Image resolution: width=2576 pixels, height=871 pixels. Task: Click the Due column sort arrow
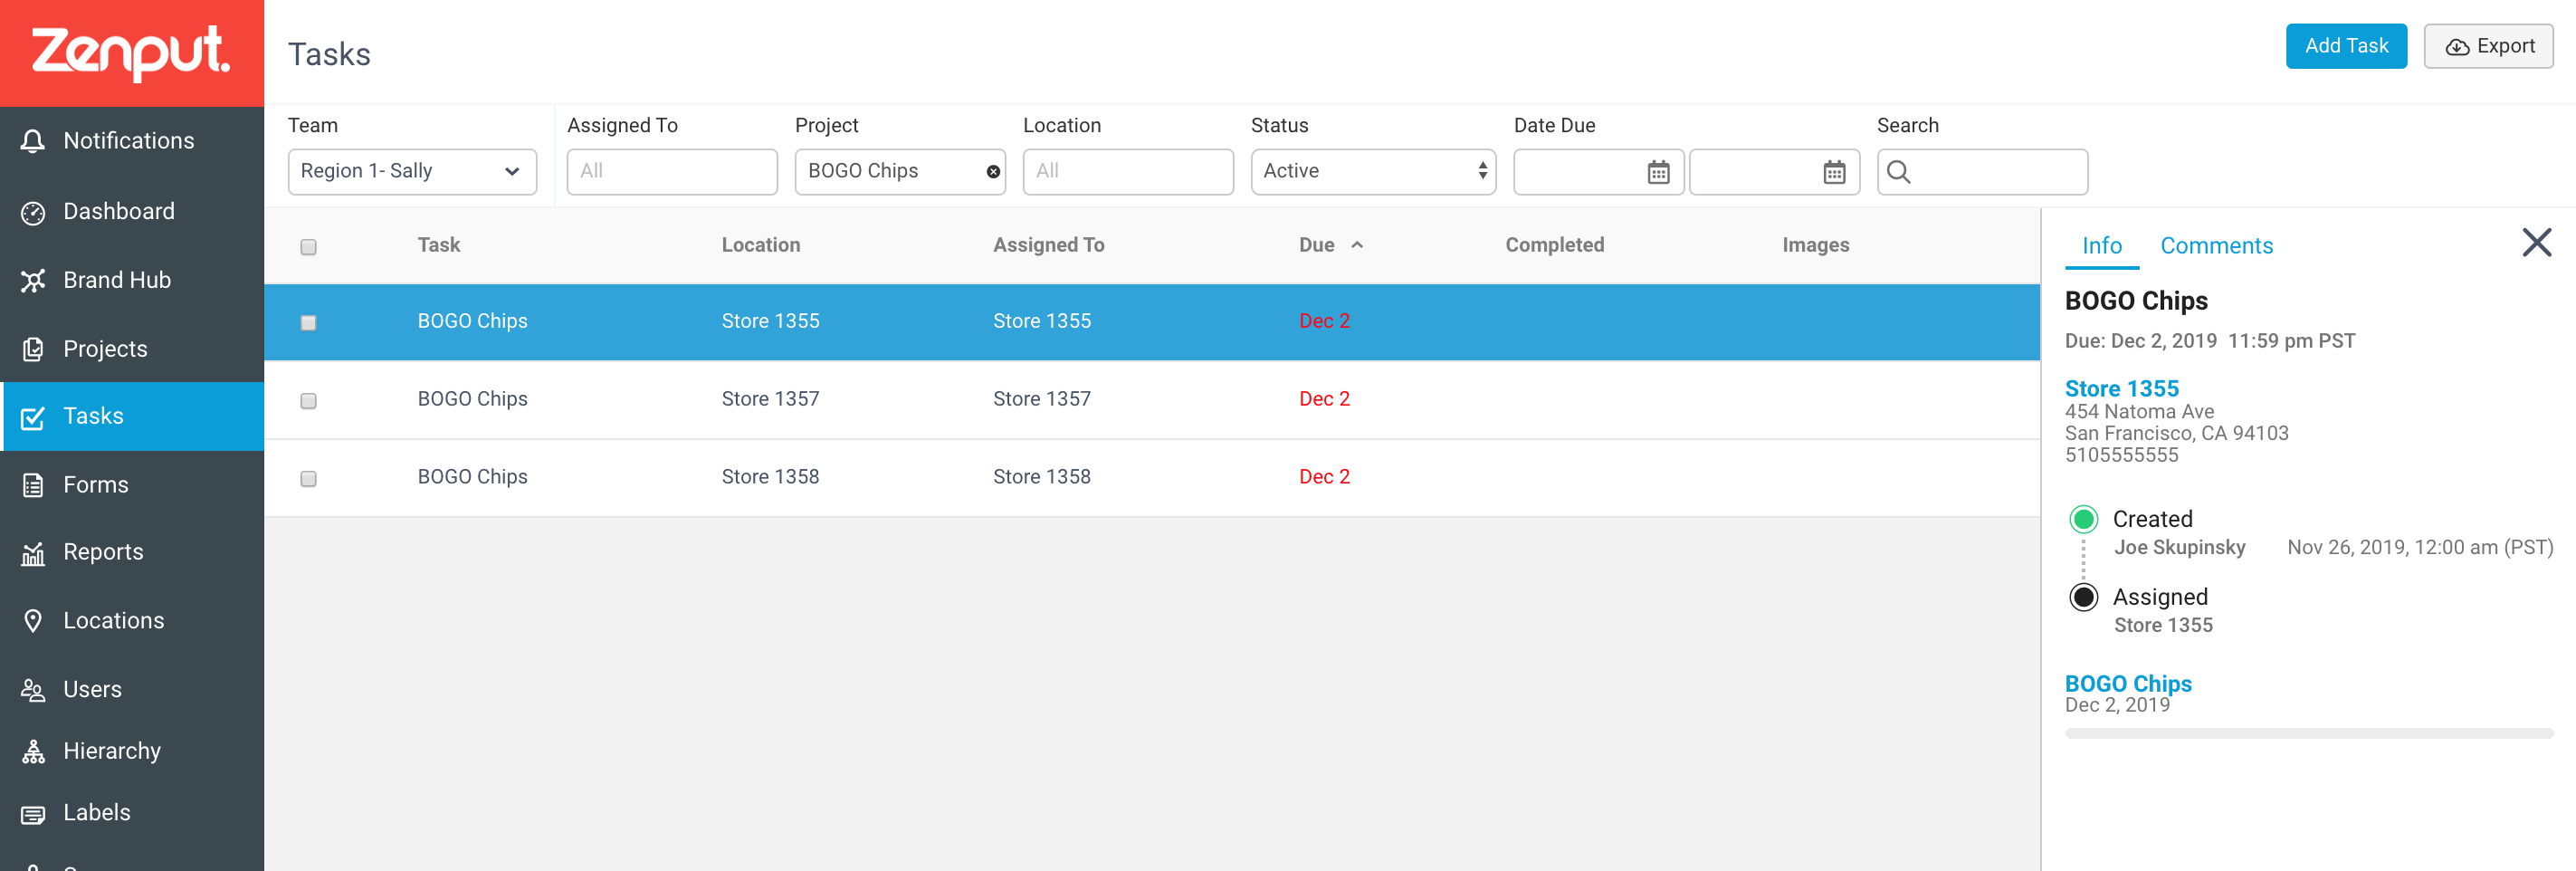1357,245
